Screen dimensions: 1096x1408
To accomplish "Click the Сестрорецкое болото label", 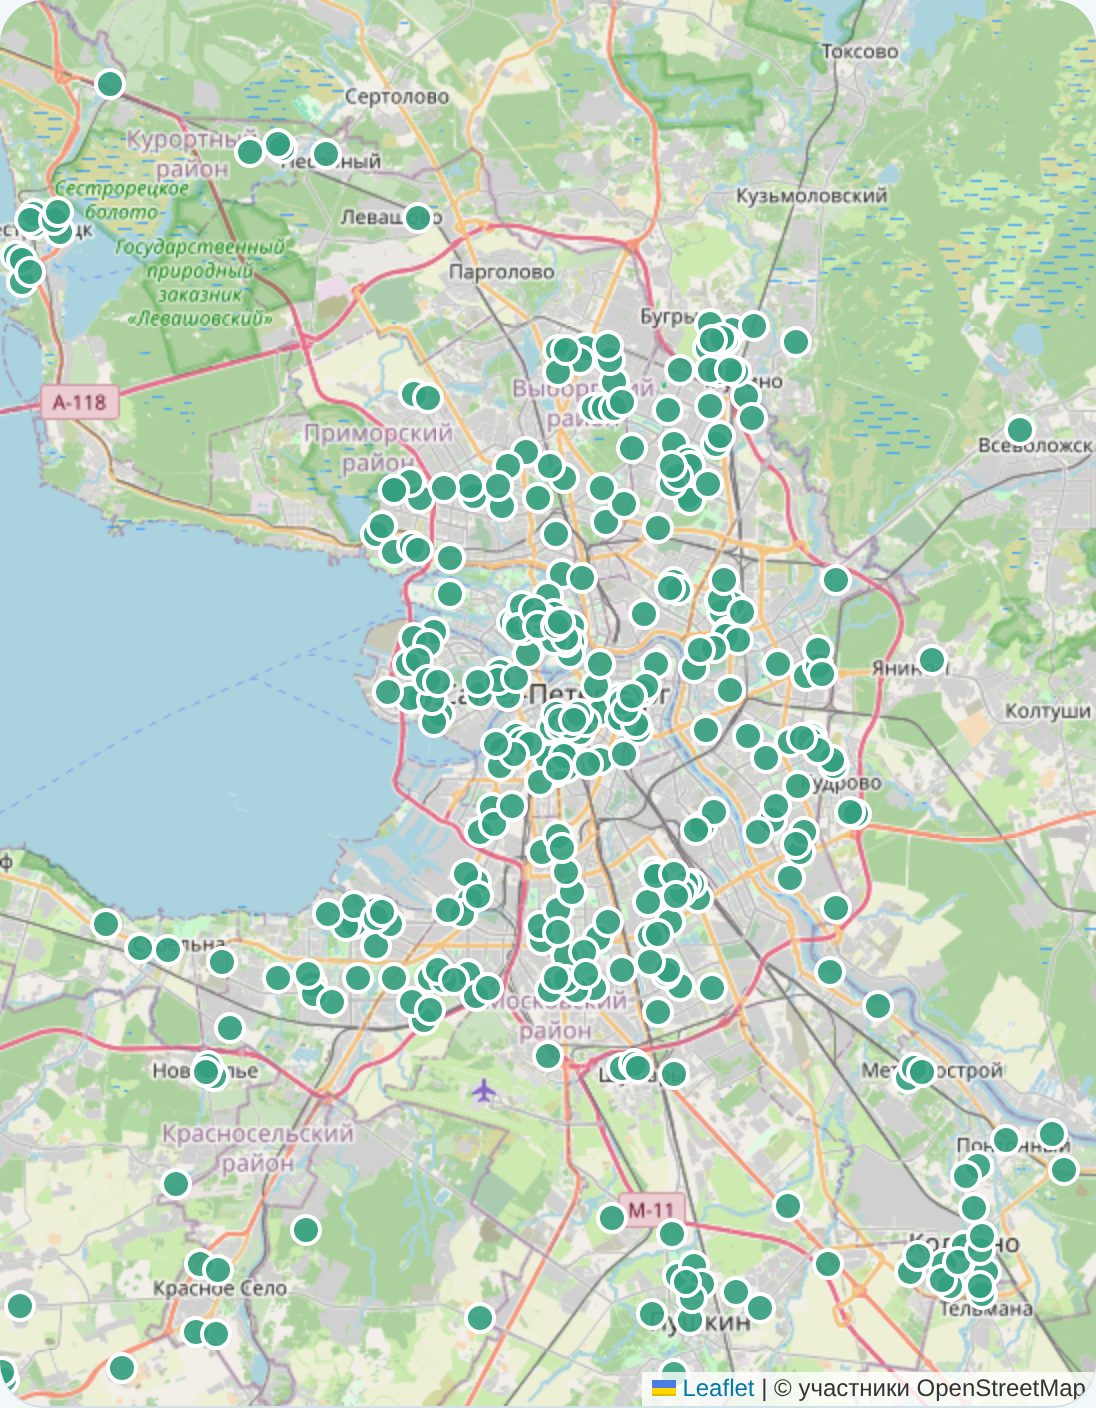I will pyautogui.click(x=121, y=200).
